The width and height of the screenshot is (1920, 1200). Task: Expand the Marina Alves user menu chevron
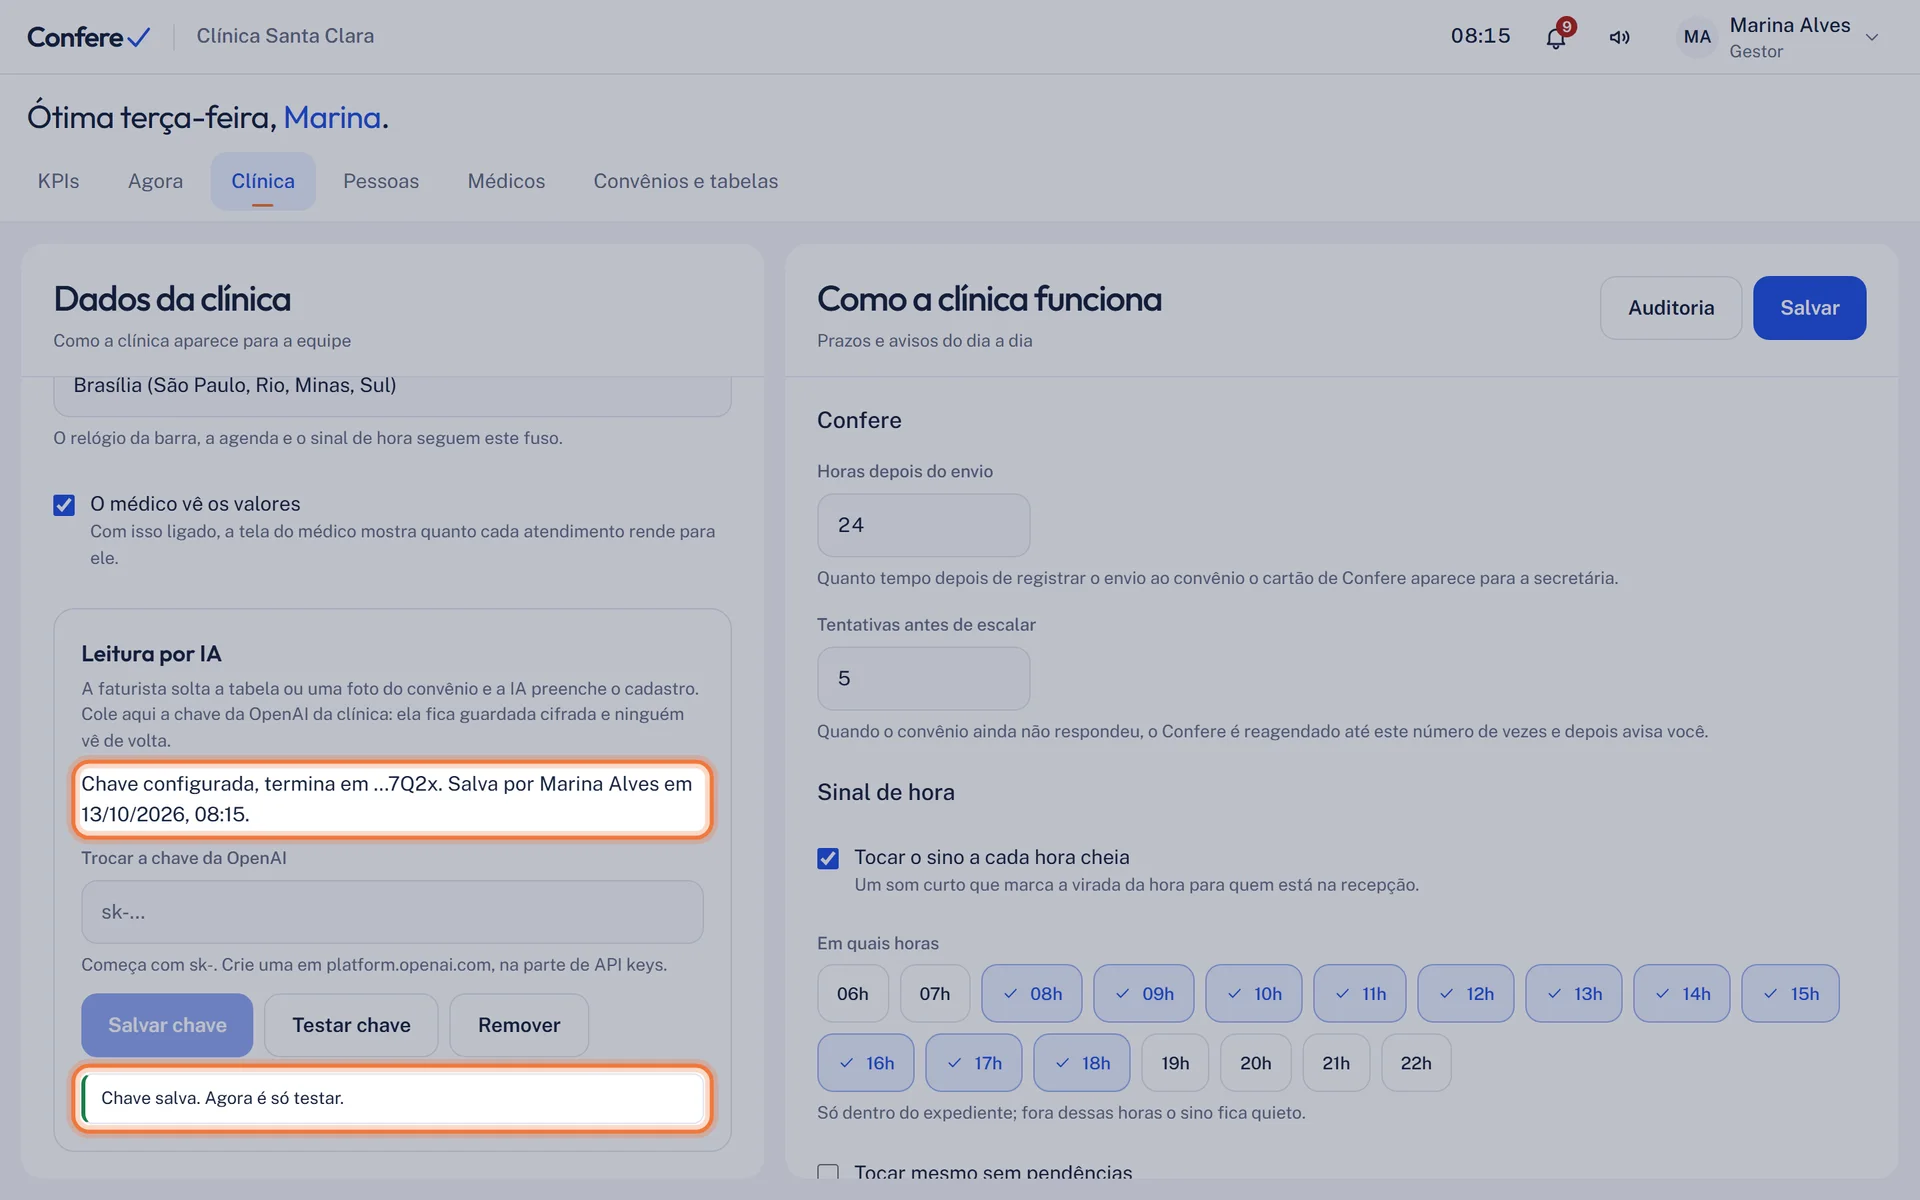click(1872, 37)
